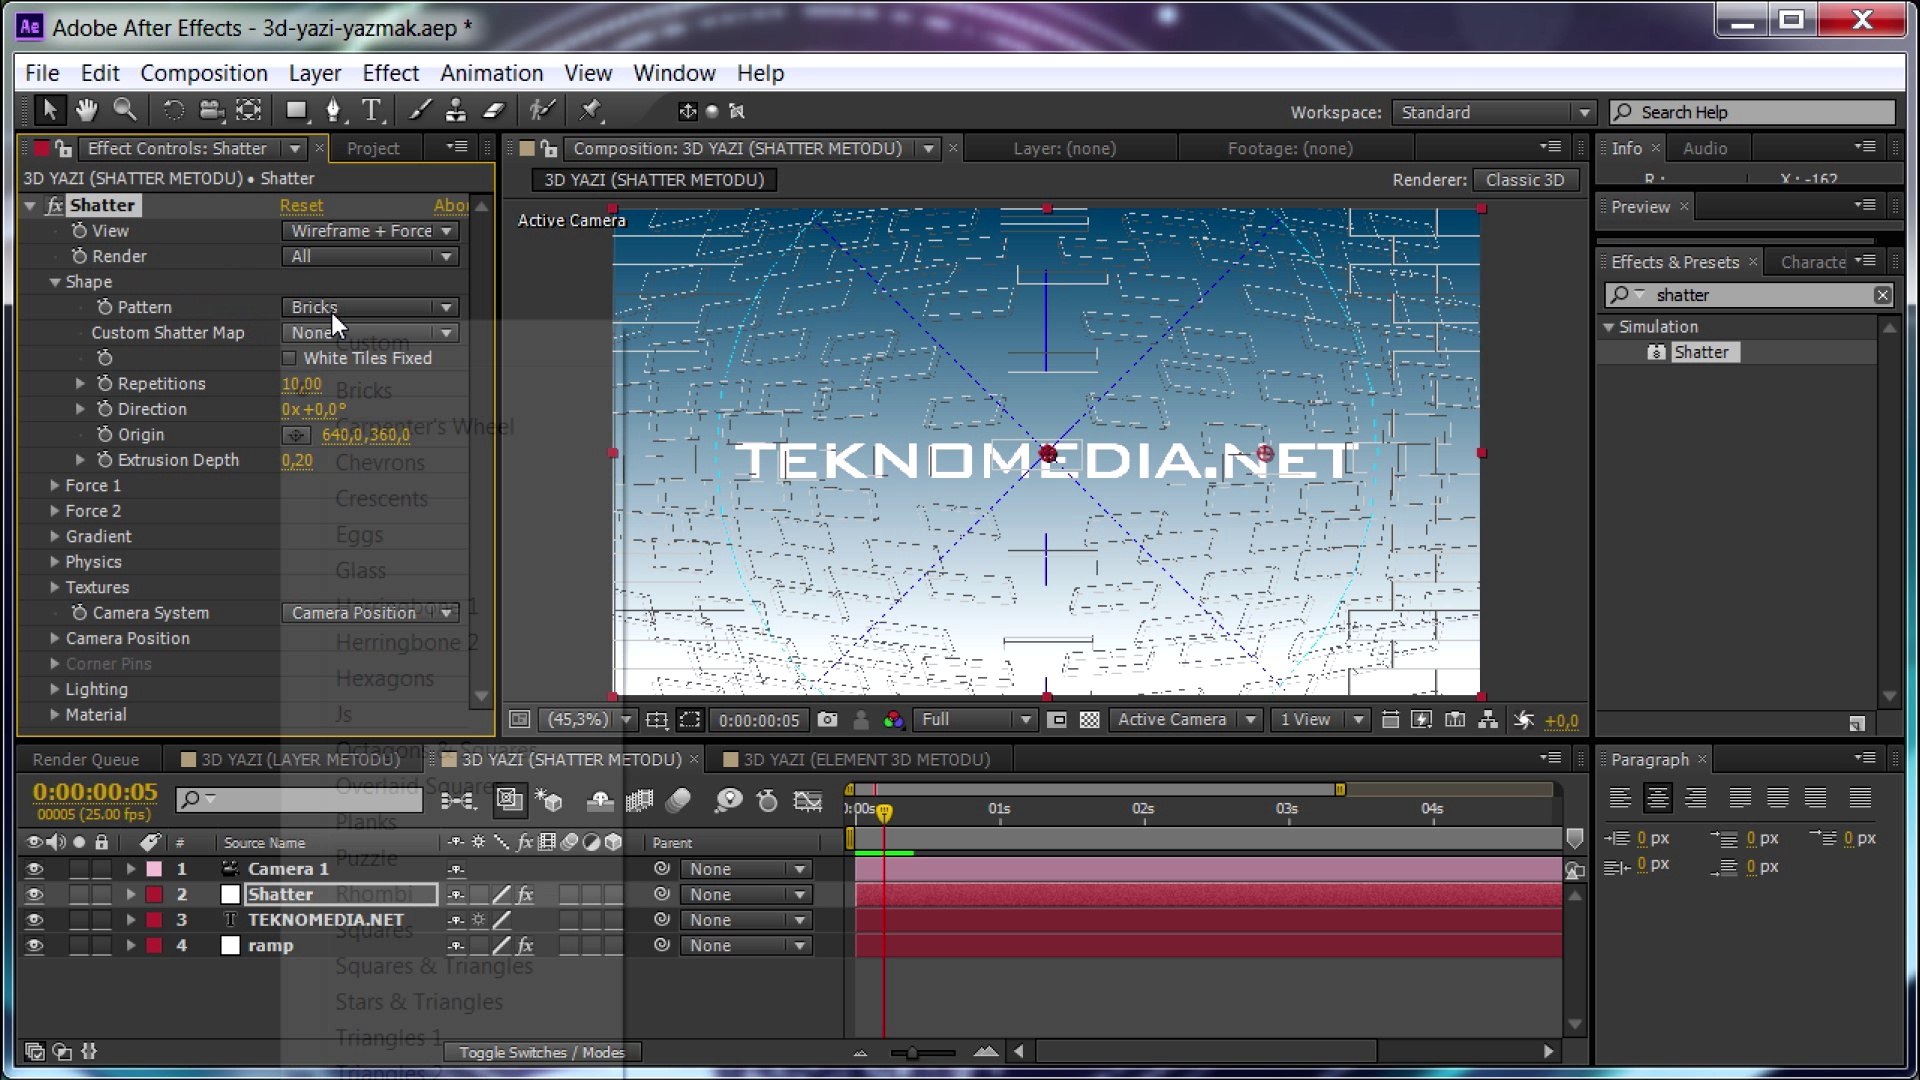Screen dimensions: 1920x1080
Task: Select the Zoom magnifier tool
Action: click(x=125, y=110)
